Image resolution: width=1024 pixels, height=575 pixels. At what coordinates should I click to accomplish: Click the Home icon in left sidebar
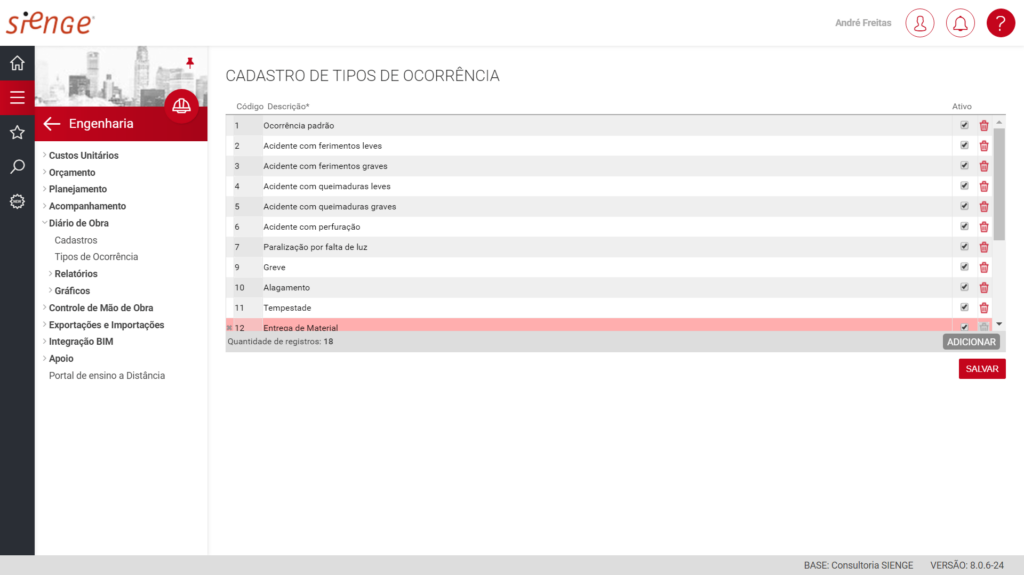pyautogui.click(x=17, y=63)
